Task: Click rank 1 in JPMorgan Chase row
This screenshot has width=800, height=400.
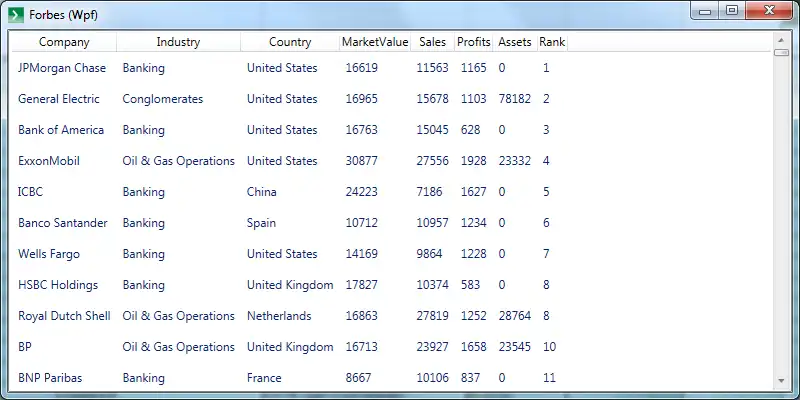Action: [546, 68]
